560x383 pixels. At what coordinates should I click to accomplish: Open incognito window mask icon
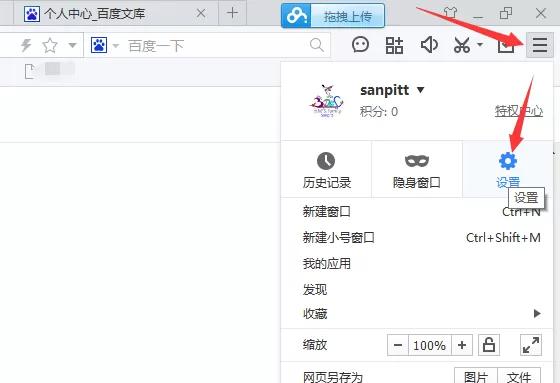click(417, 161)
